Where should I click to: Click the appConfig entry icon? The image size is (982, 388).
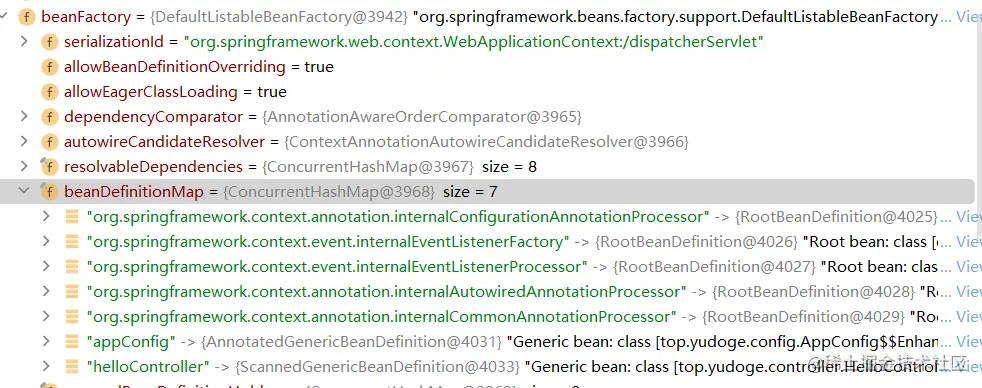[x=72, y=342]
